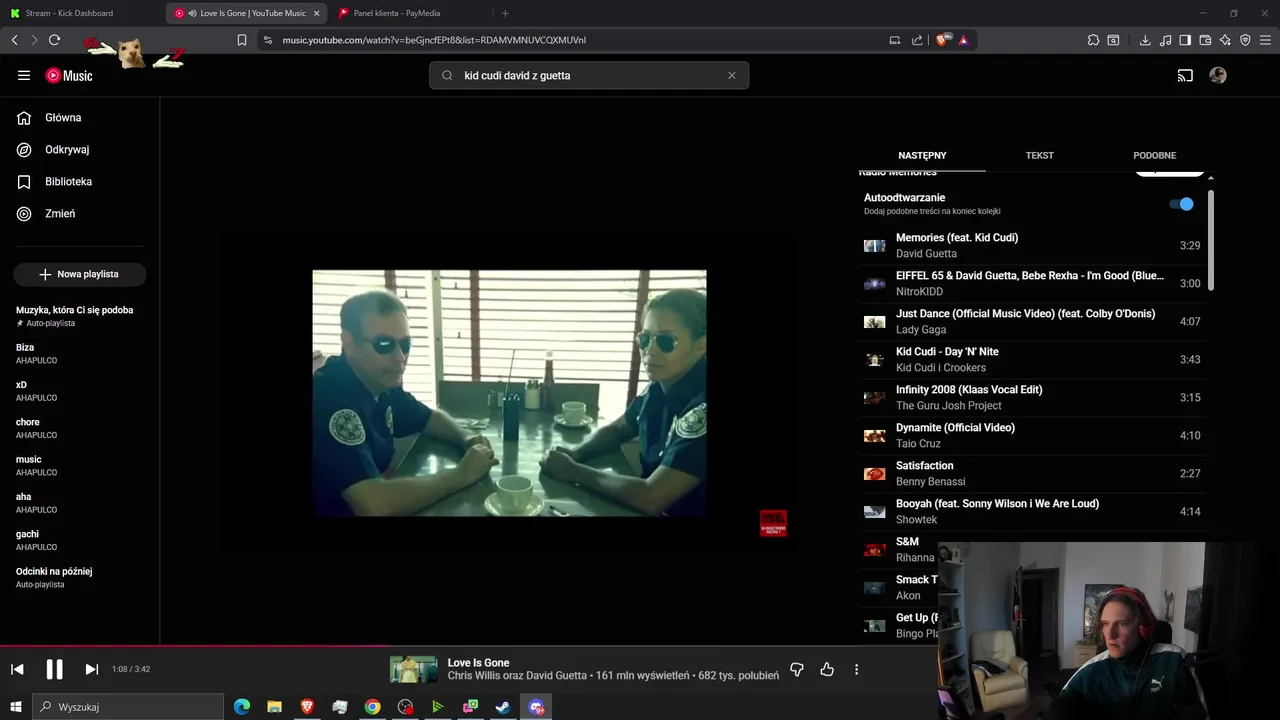
Task: Open the hamburger guide menu
Action: click(24, 75)
